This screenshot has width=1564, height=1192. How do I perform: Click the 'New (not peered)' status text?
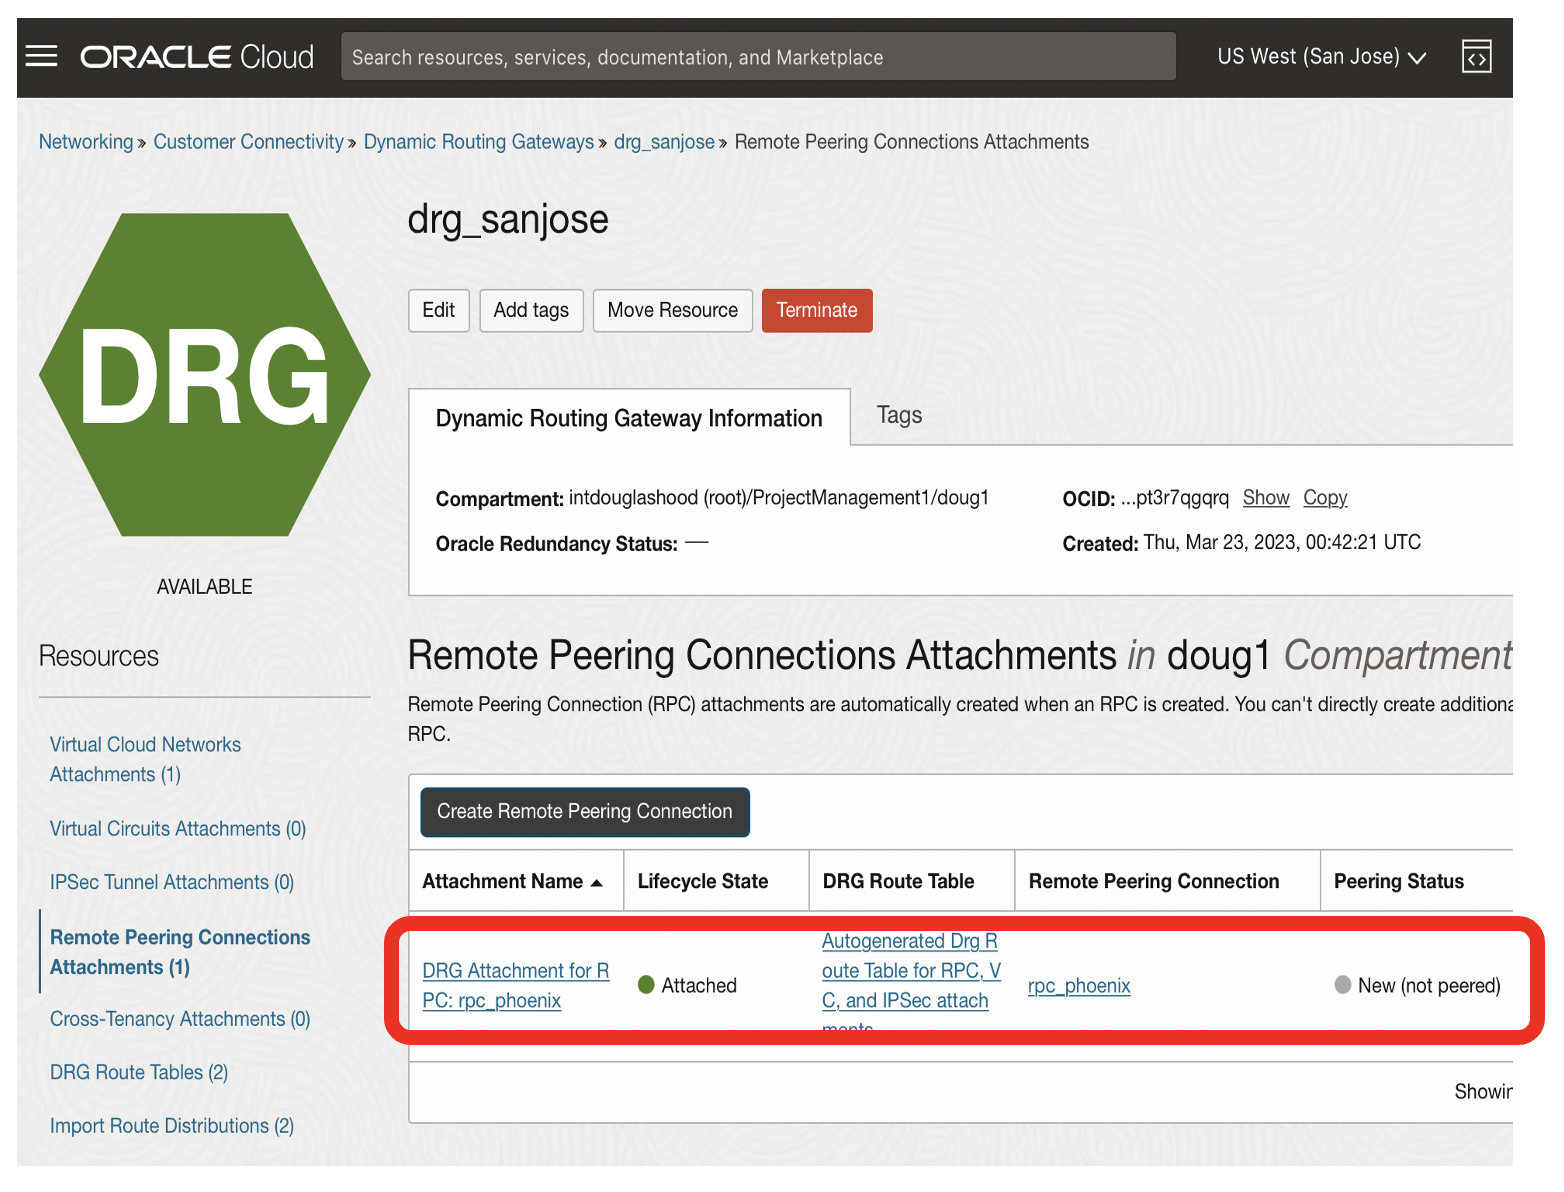[1429, 985]
